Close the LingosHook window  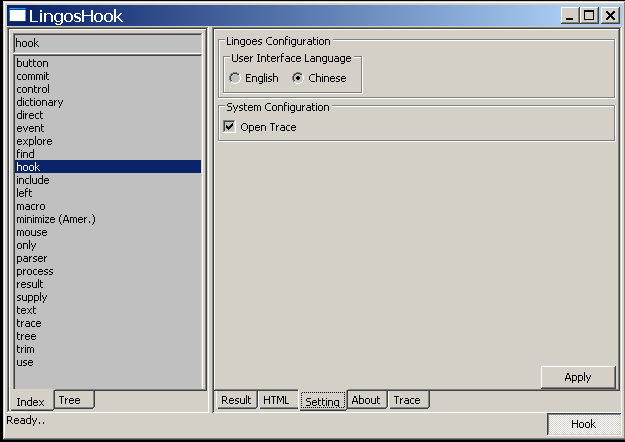(610, 16)
